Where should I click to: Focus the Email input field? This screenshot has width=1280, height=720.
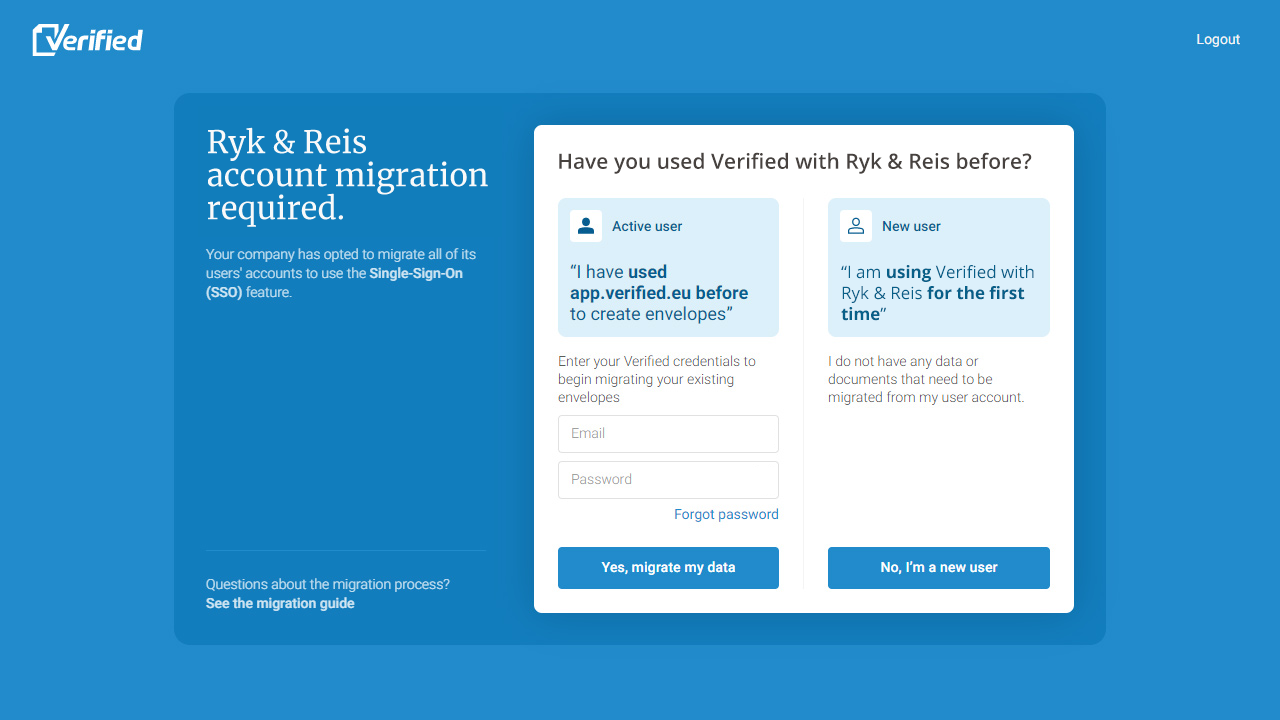click(668, 434)
